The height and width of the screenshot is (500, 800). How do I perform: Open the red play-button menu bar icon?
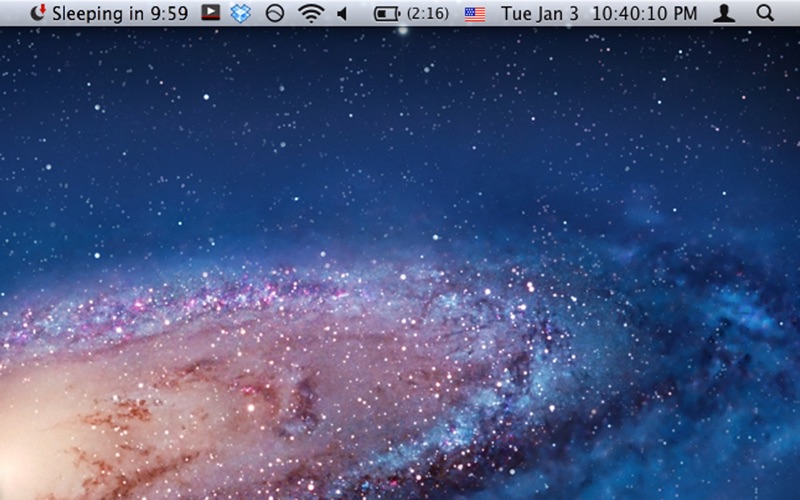click(x=211, y=13)
